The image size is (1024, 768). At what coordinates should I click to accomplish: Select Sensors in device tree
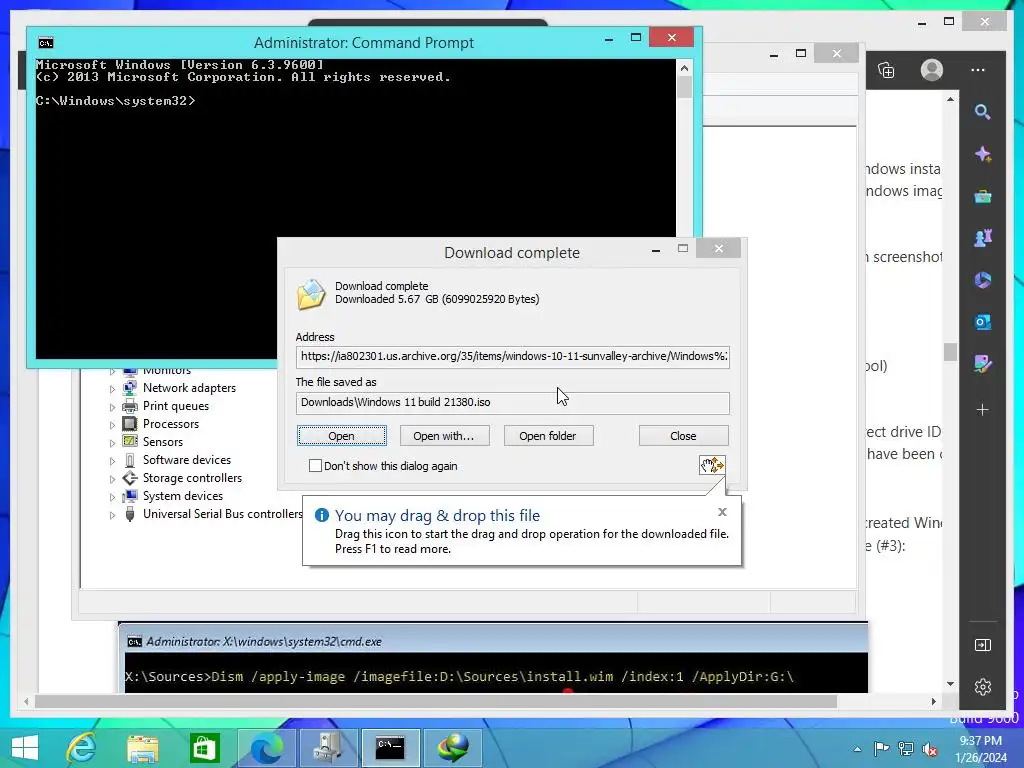point(163,442)
